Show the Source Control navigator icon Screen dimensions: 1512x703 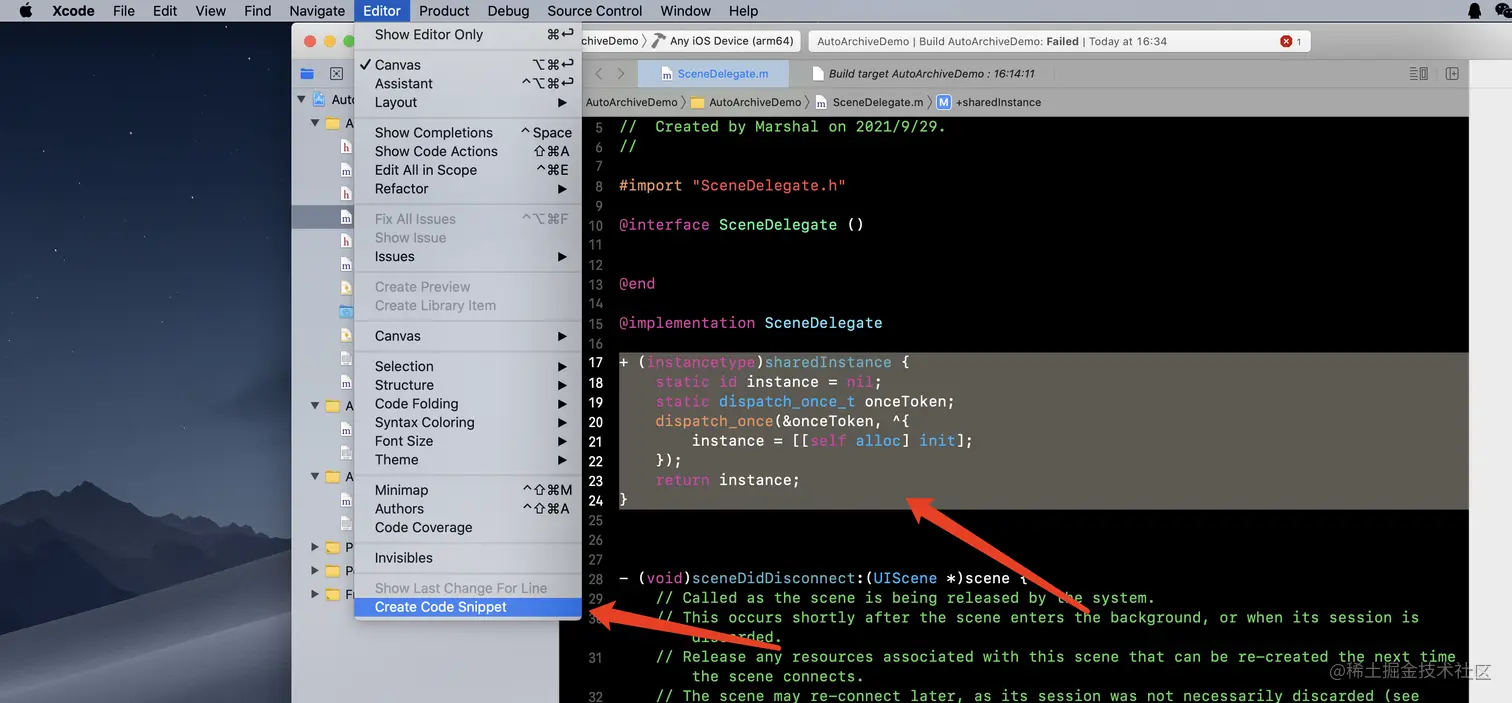[336, 74]
